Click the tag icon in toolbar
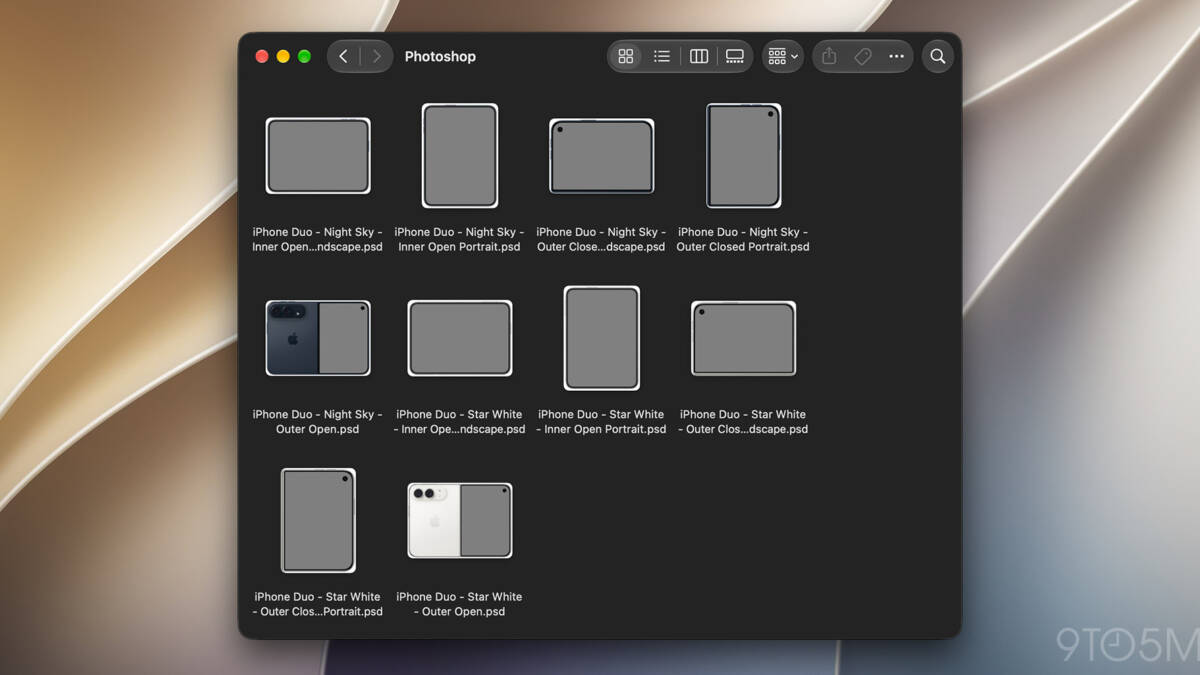Screen dimensions: 1200x675 863,57
